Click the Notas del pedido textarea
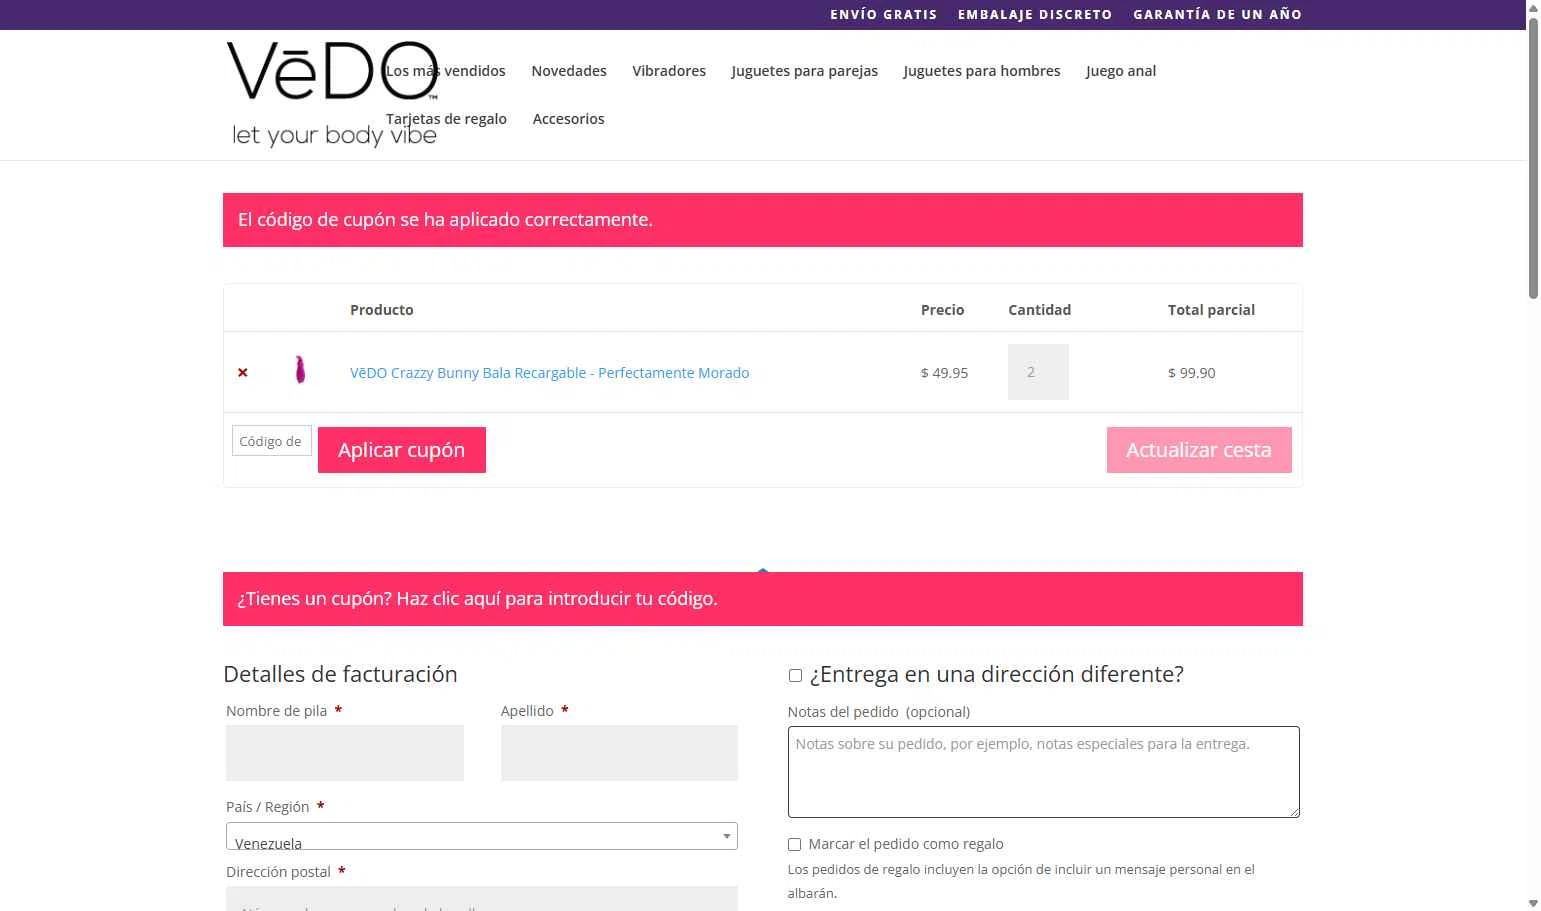Screen dimensions: 1541x911 point(1044,772)
